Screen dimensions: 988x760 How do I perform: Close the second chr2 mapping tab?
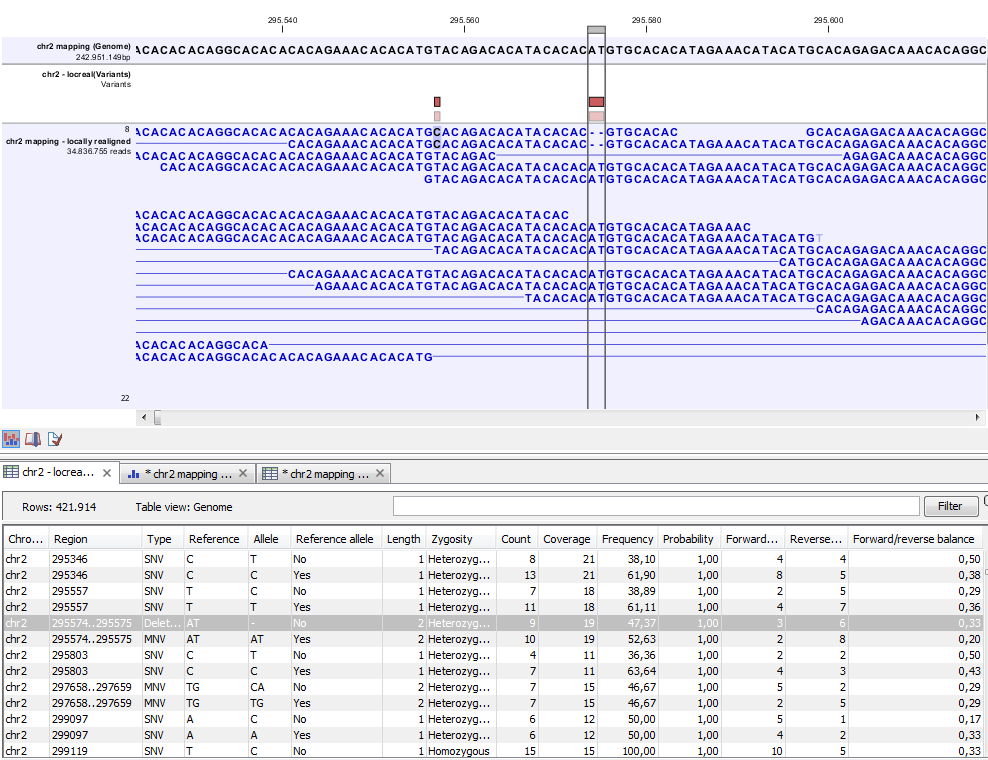(378, 472)
